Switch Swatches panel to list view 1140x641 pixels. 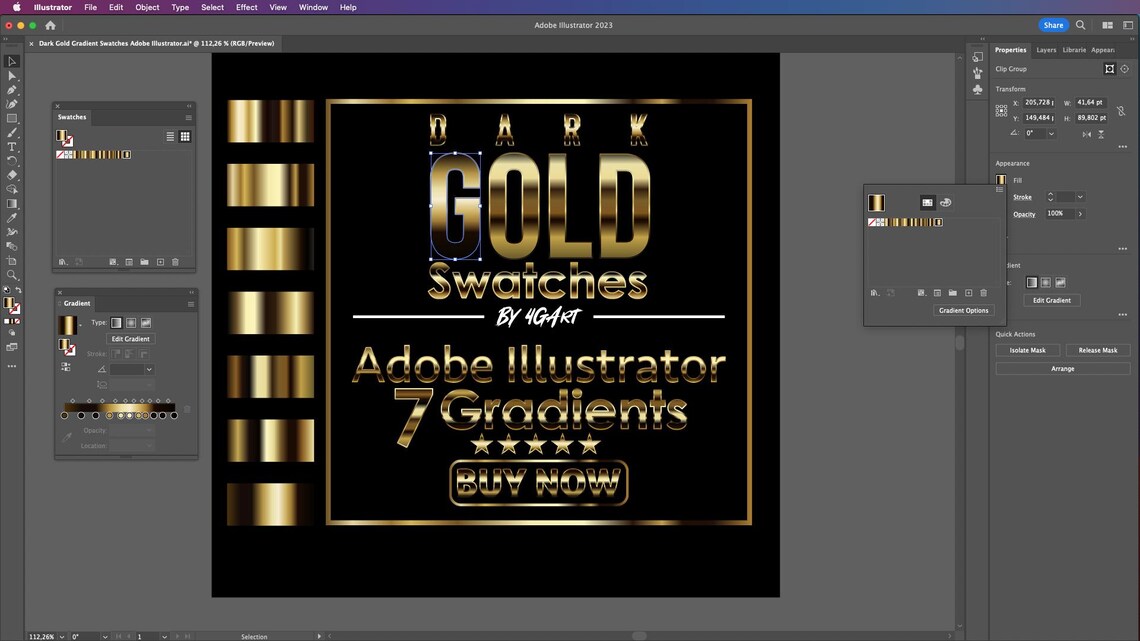pos(169,136)
